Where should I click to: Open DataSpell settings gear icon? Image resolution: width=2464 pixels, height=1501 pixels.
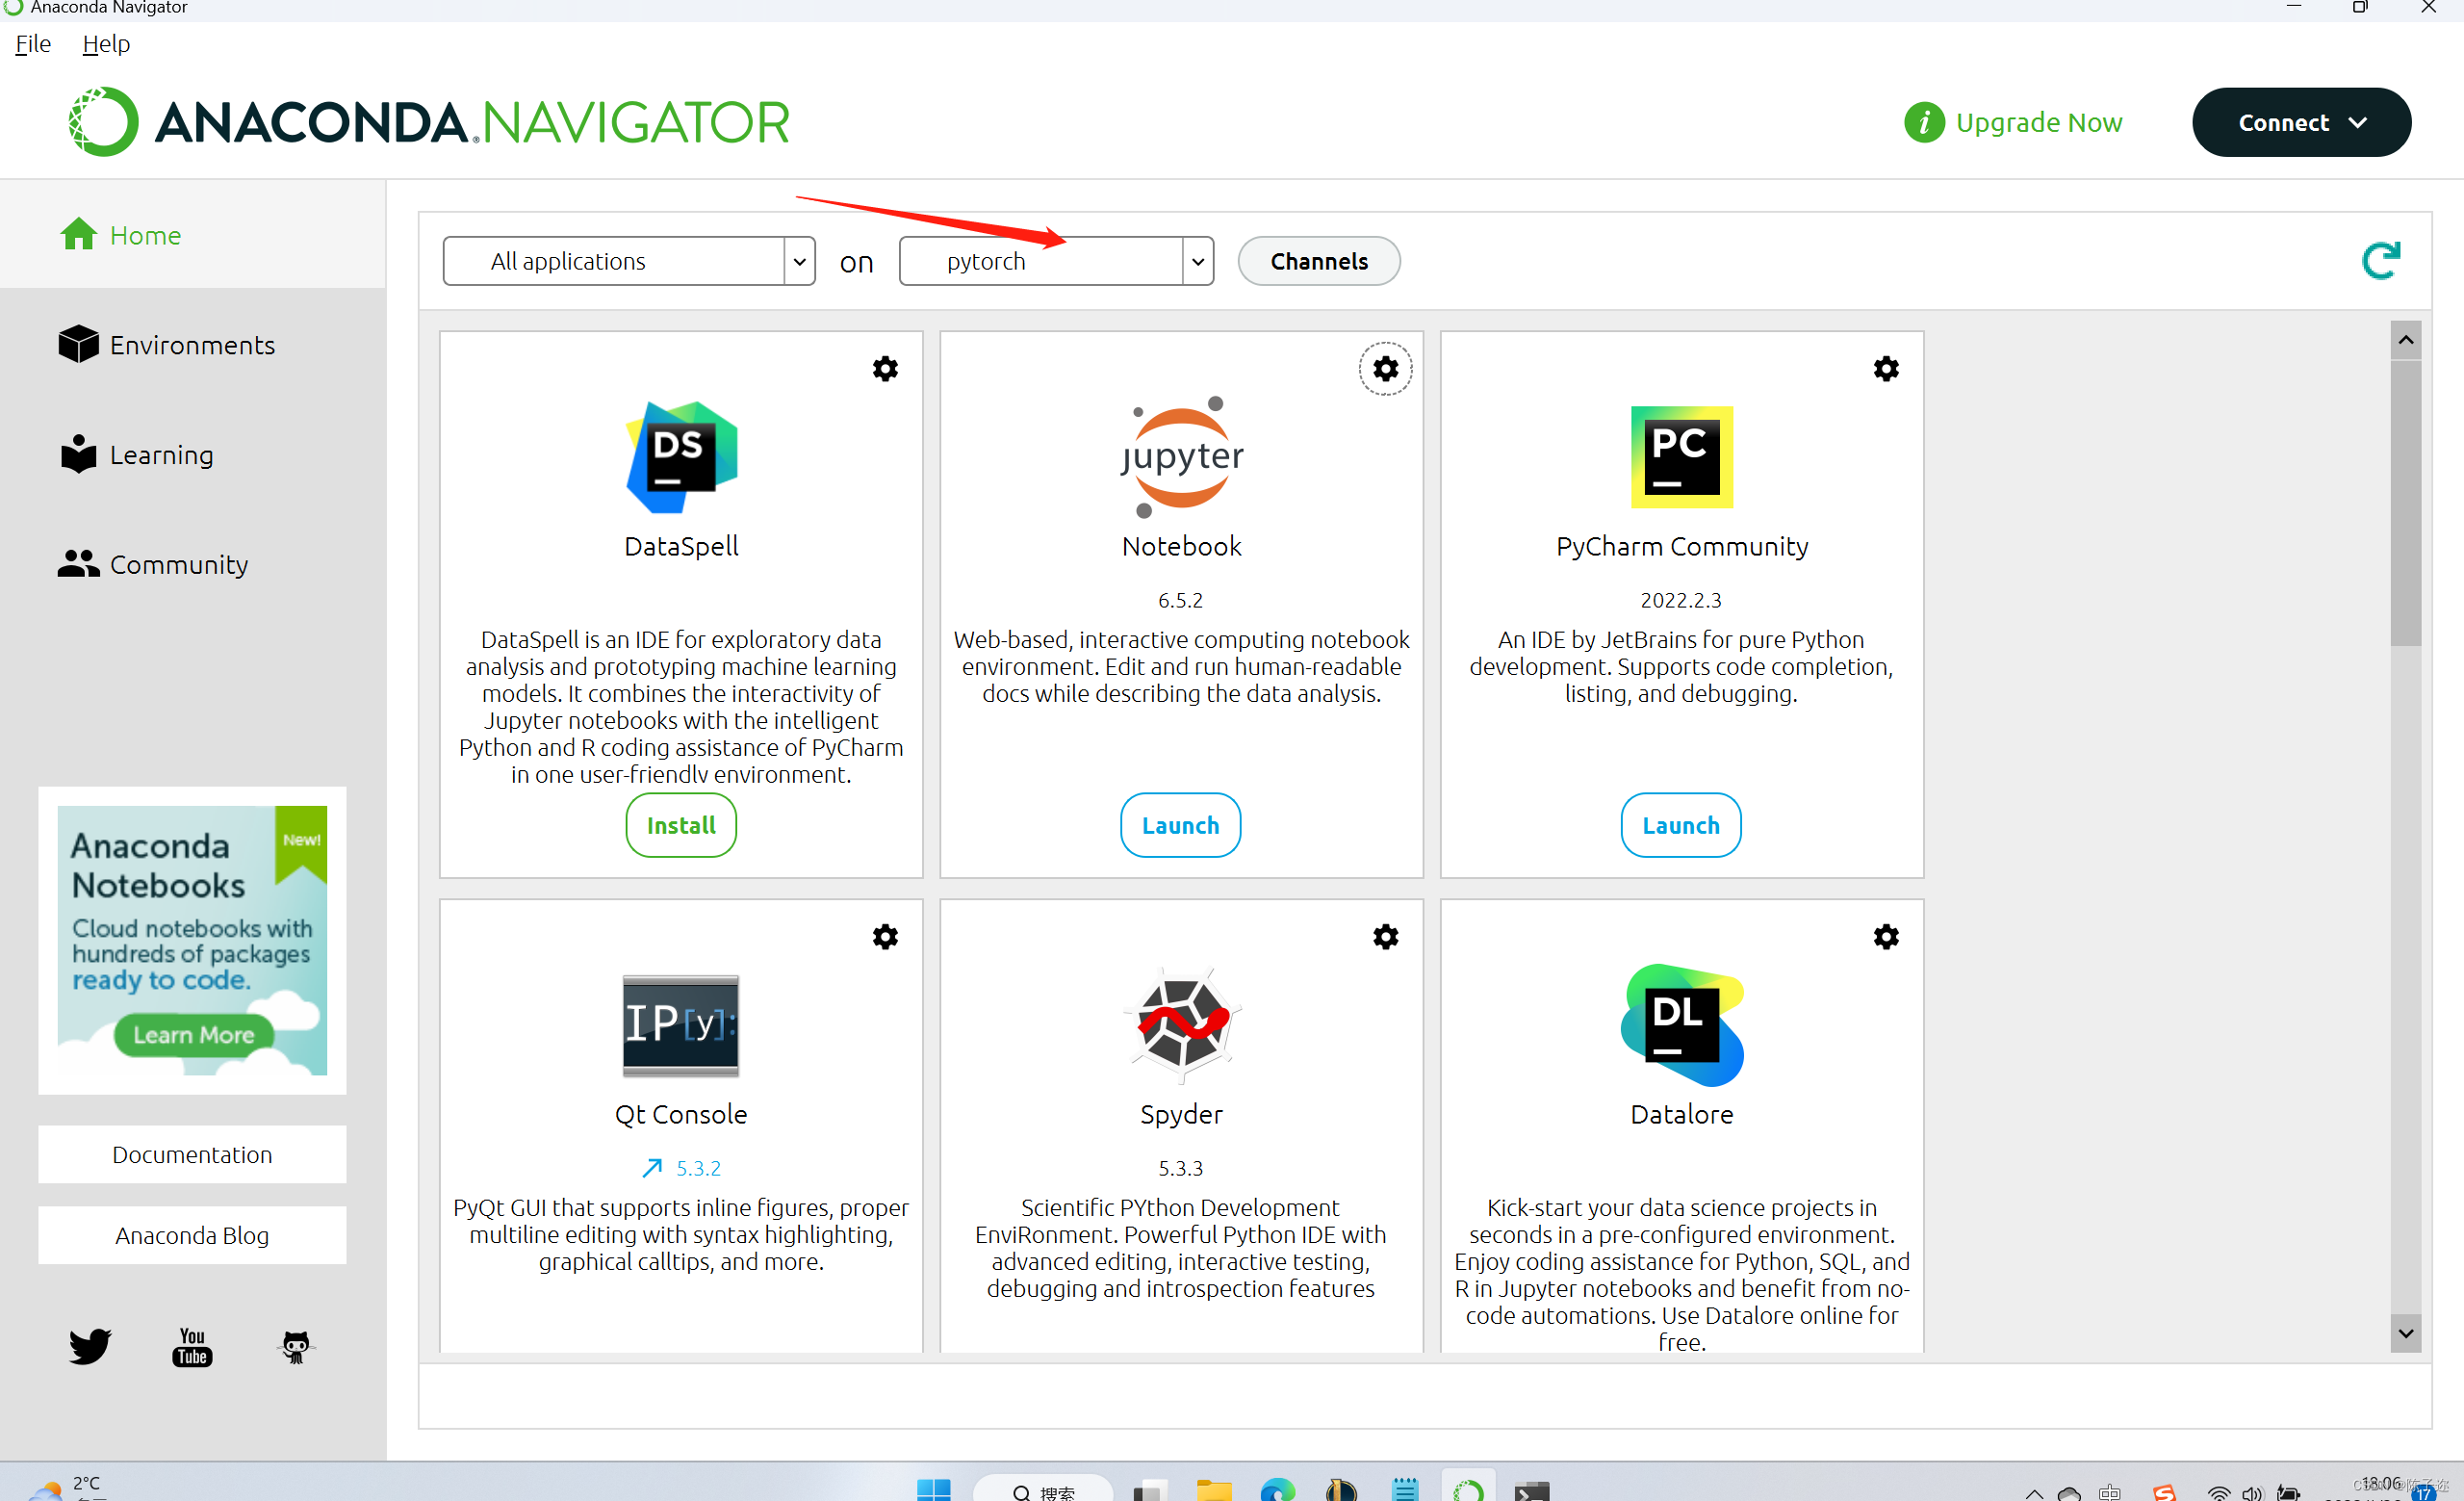click(885, 369)
